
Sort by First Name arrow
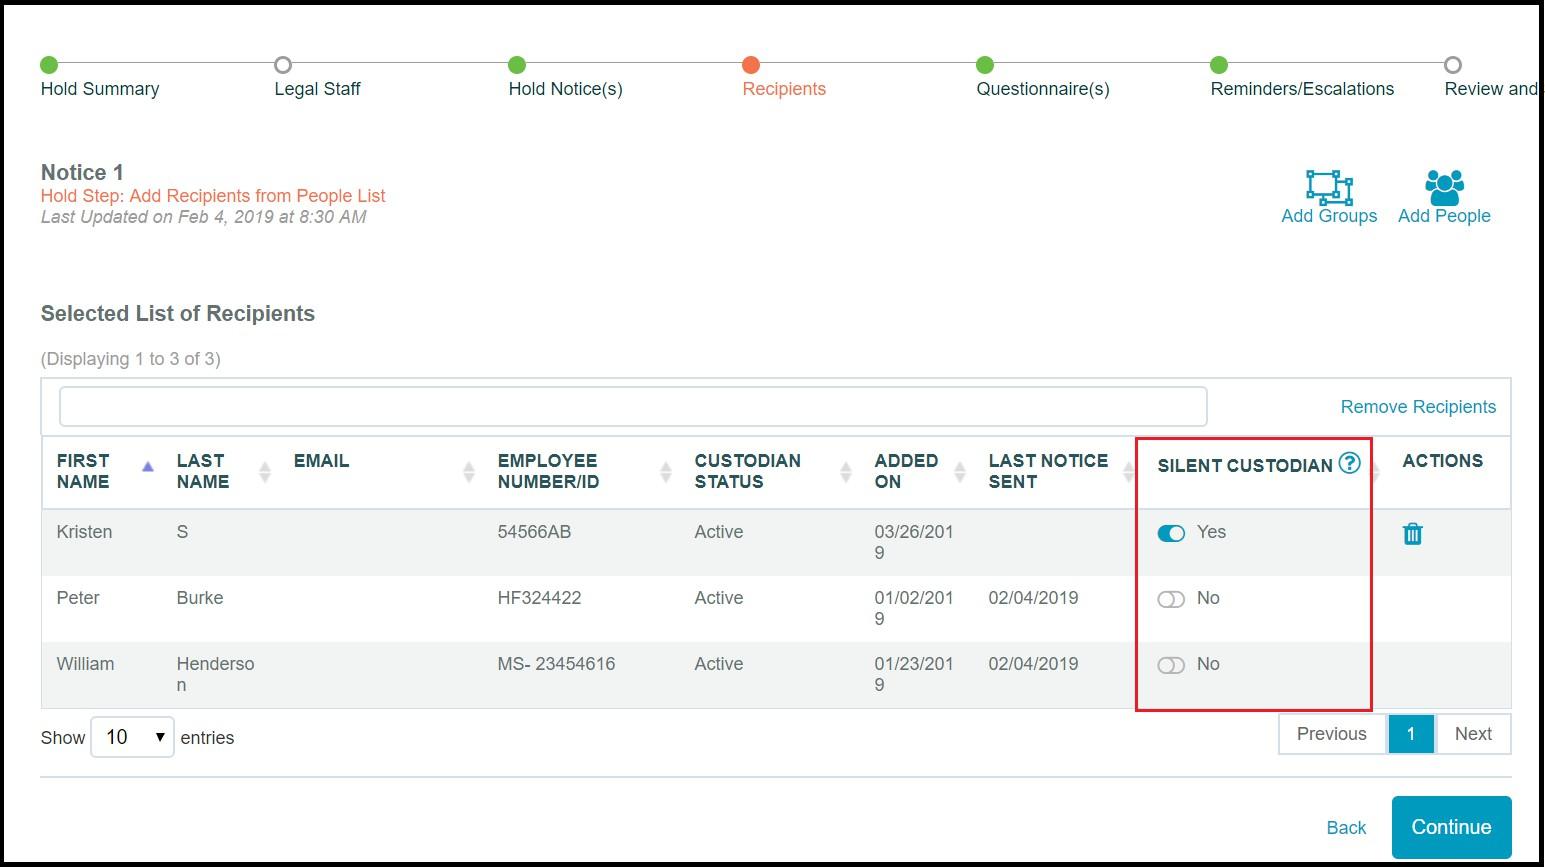(148, 466)
